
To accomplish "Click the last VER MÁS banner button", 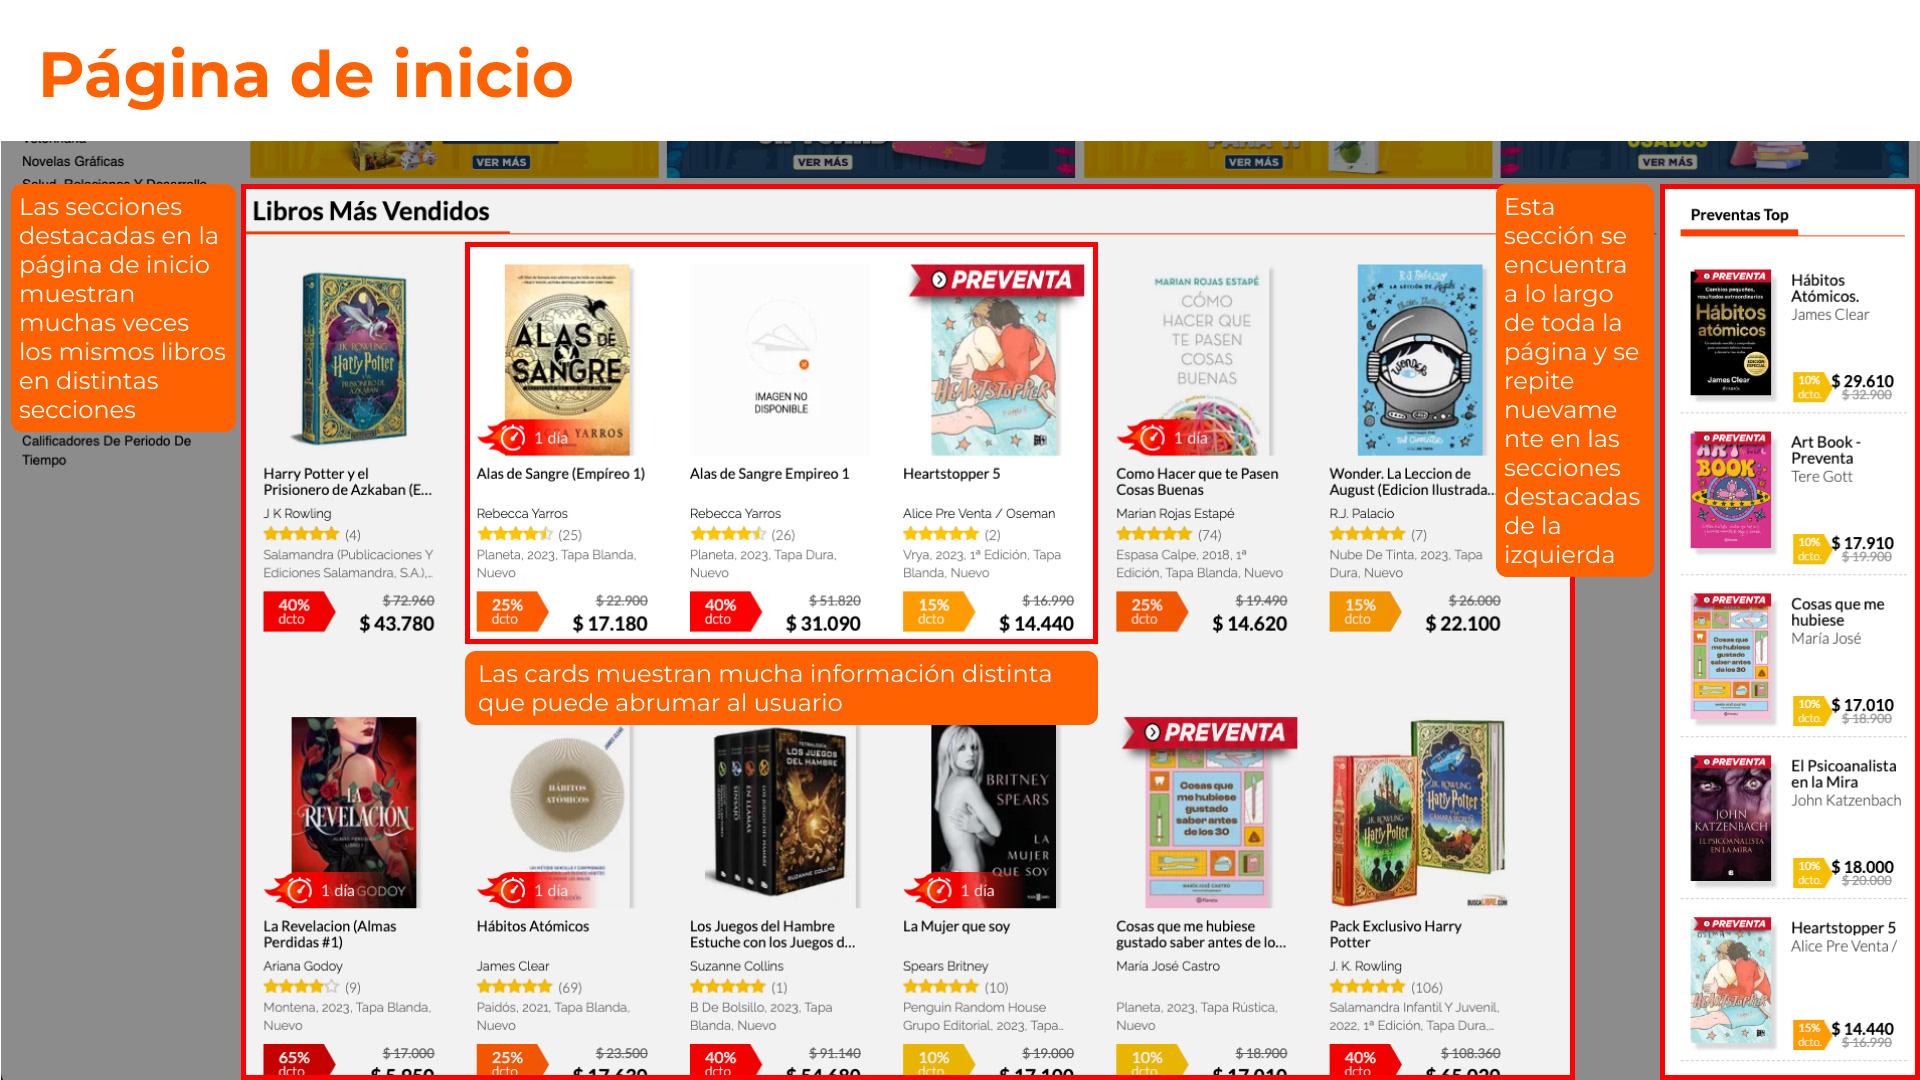I will [x=1667, y=162].
